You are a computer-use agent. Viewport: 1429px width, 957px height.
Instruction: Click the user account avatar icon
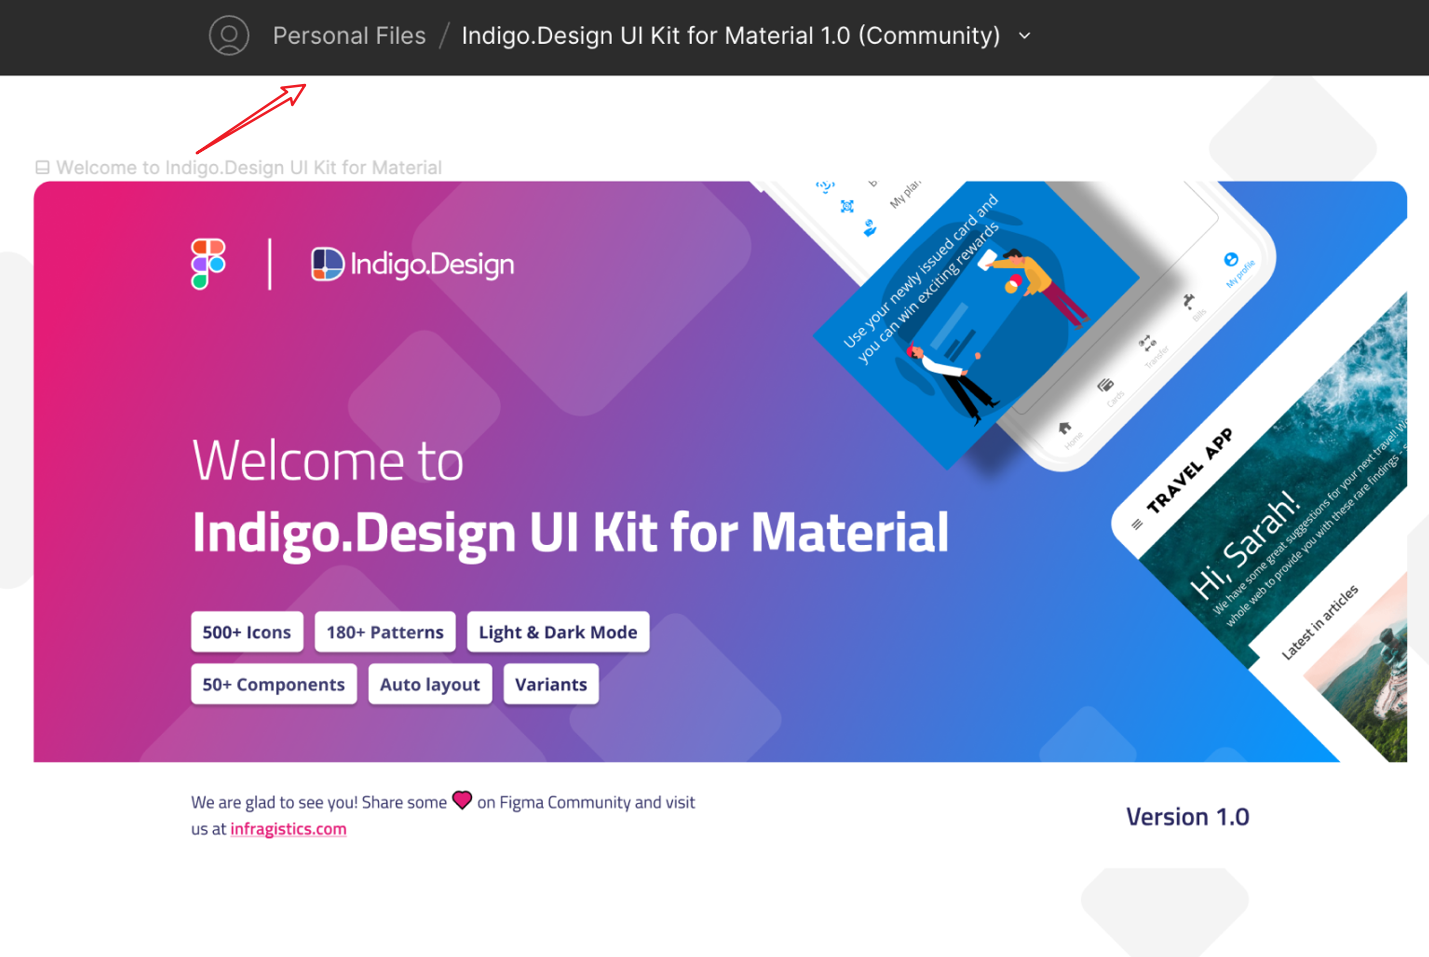point(228,36)
